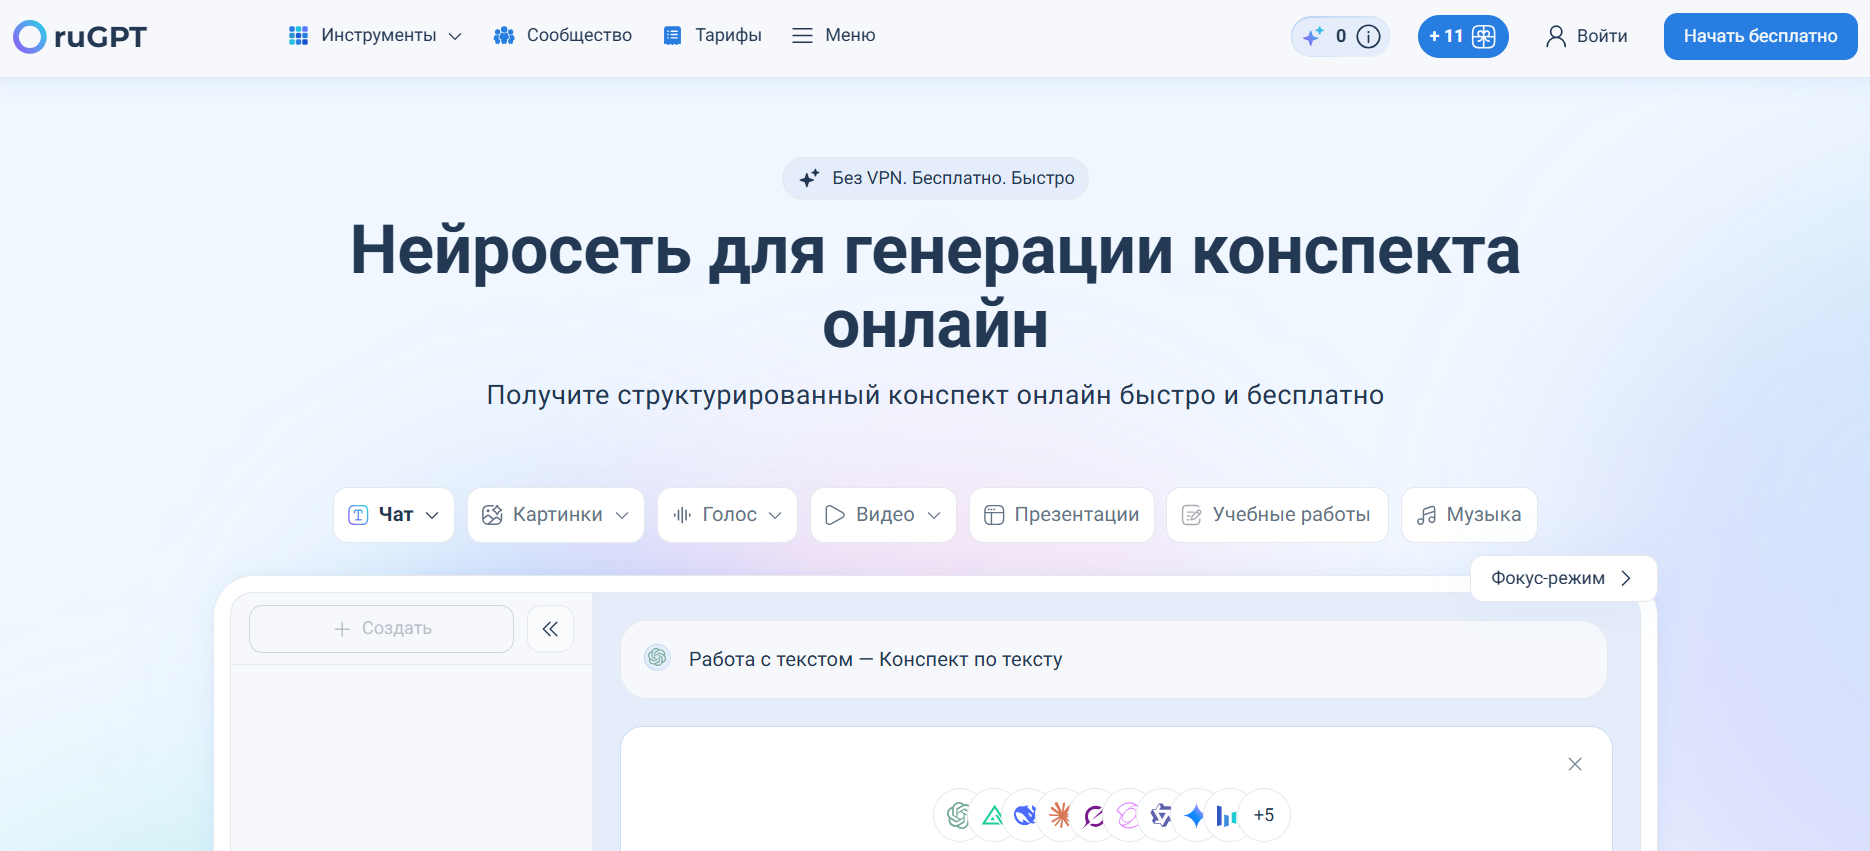The width and height of the screenshot is (1870, 851).
Task: Select the ChatGPT model icon
Action: [958, 816]
